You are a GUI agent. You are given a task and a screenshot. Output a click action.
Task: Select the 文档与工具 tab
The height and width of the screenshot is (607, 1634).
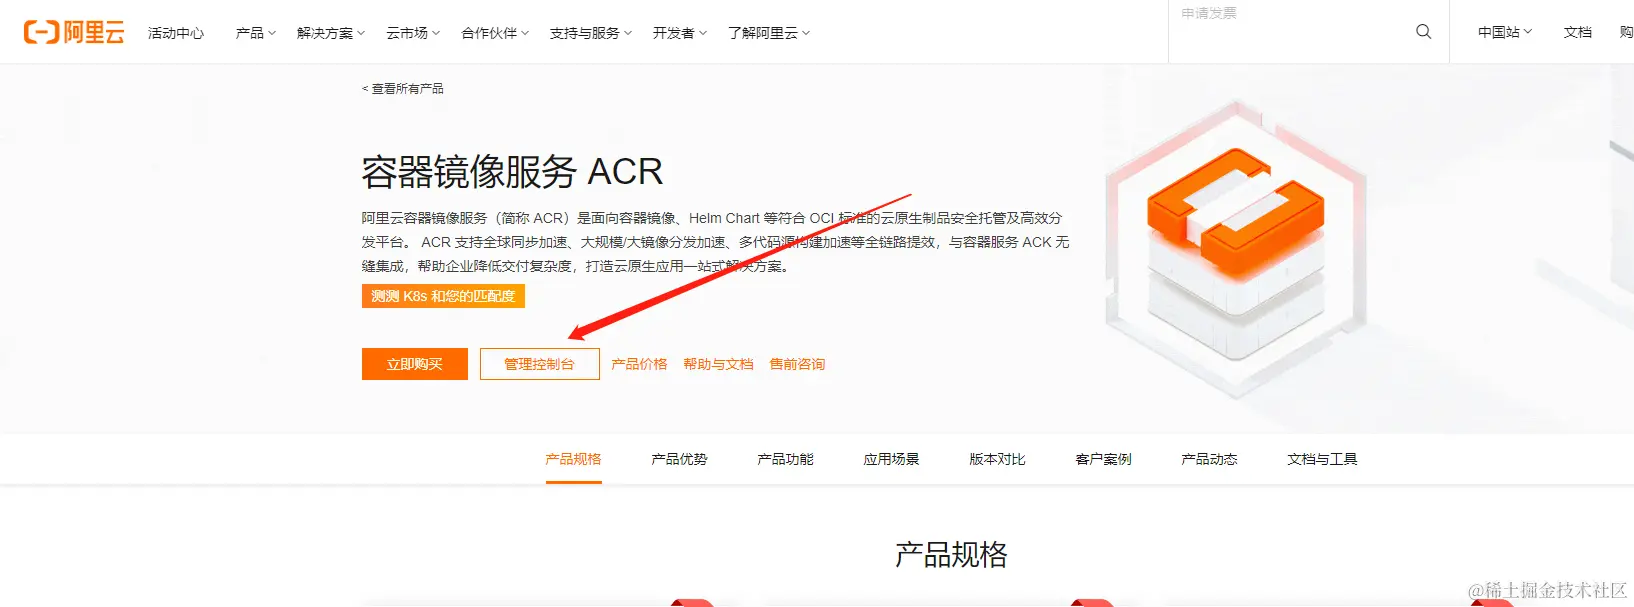click(1322, 459)
